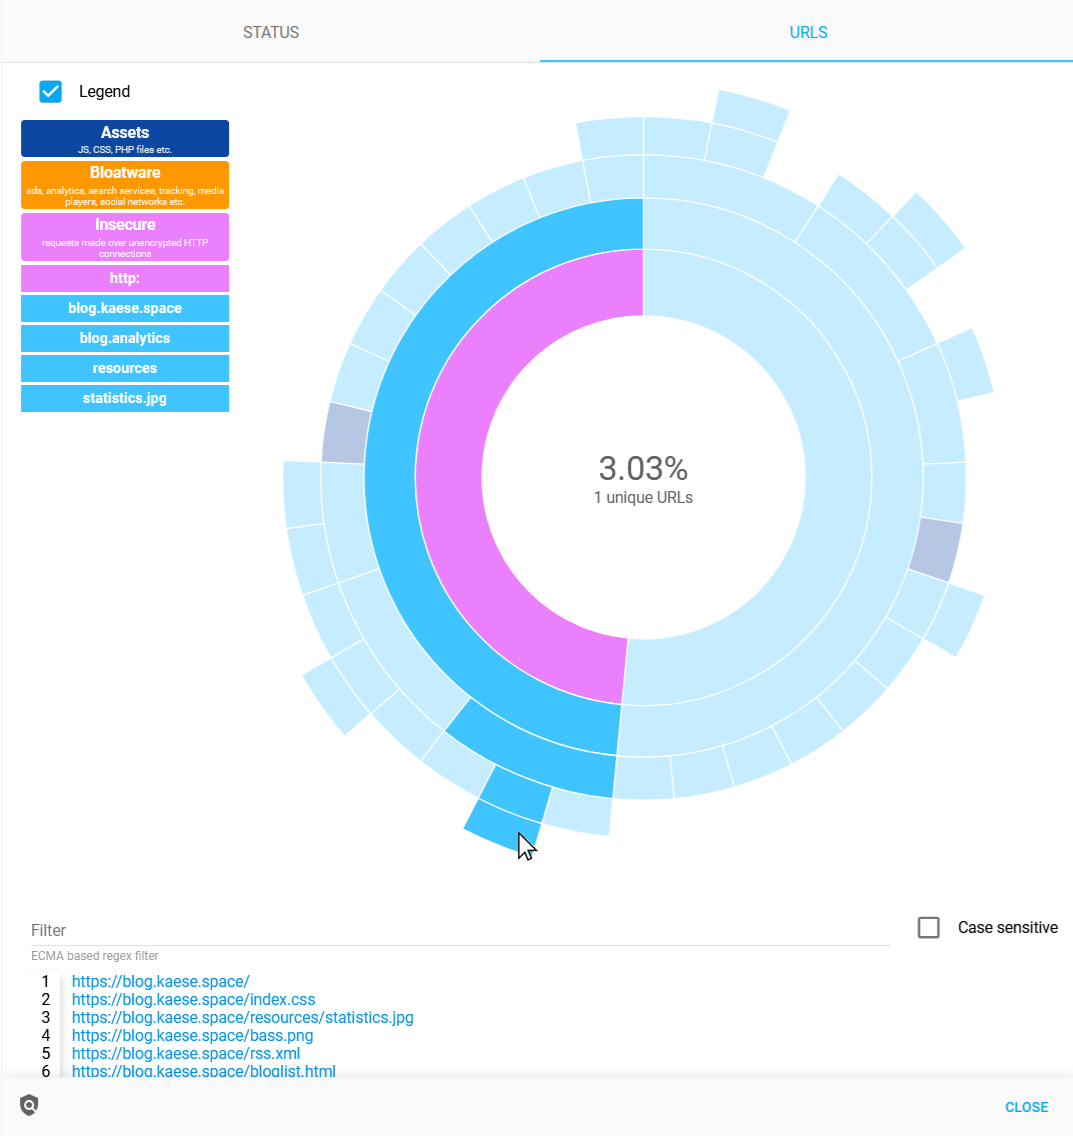Click the orange Bloatware legend swatch
This screenshot has height=1136, width=1073.
click(125, 185)
